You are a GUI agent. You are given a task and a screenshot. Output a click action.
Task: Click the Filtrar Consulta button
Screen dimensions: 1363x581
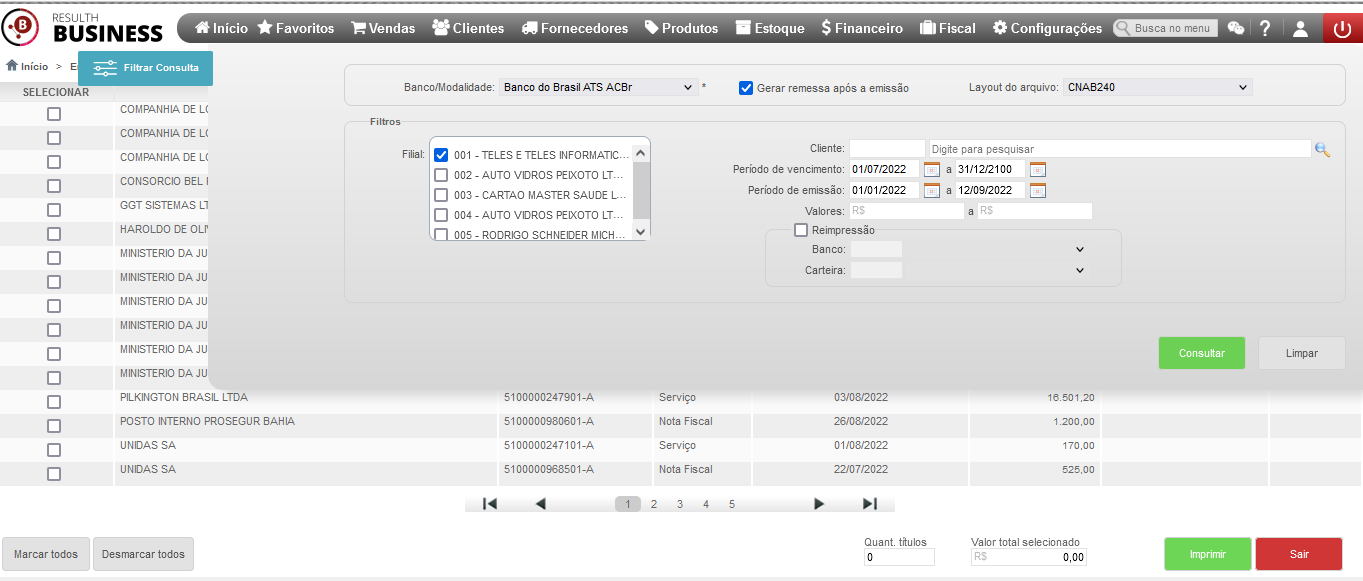[x=146, y=68]
